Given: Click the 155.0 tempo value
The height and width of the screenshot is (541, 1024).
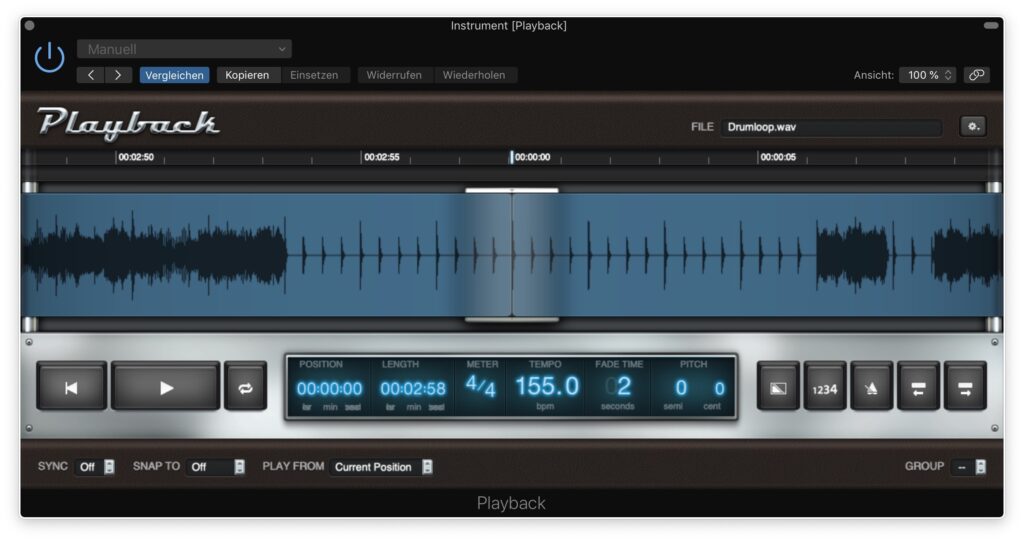Looking at the screenshot, I should [x=547, y=386].
